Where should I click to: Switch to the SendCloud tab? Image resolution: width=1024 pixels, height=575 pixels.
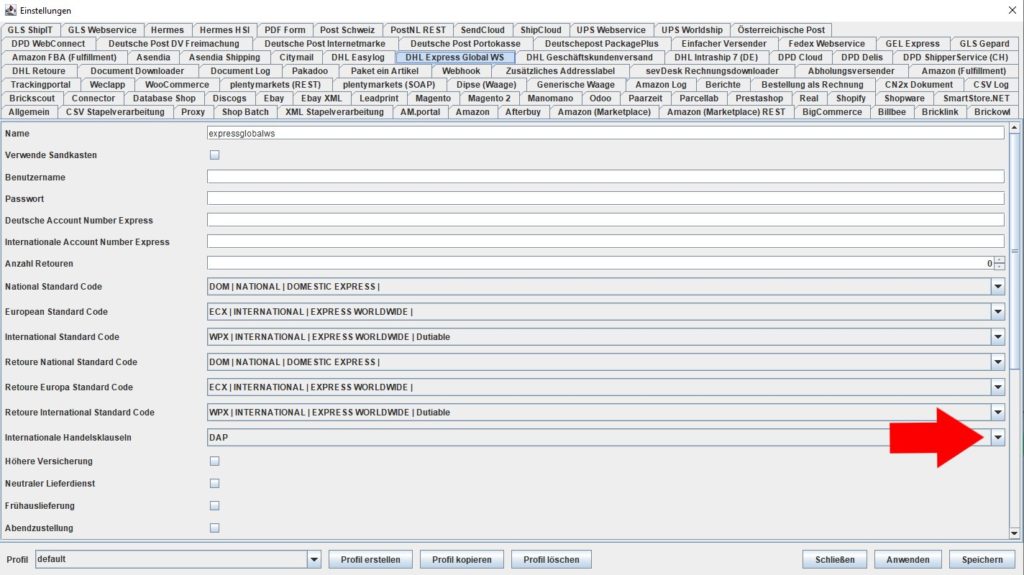click(x=483, y=30)
